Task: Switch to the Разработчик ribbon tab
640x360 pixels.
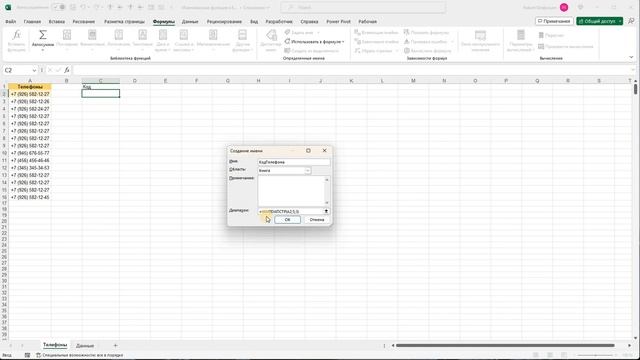Action: coord(279,22)
